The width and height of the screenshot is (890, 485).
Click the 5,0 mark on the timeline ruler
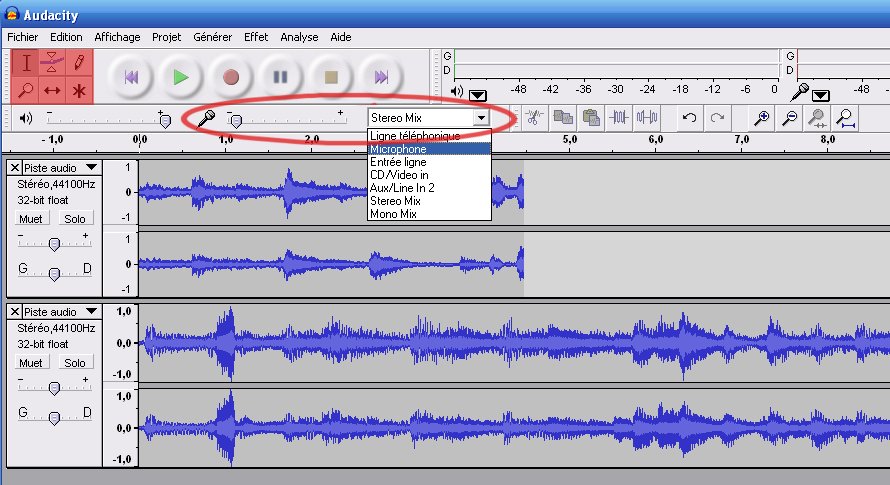point(569,139)
